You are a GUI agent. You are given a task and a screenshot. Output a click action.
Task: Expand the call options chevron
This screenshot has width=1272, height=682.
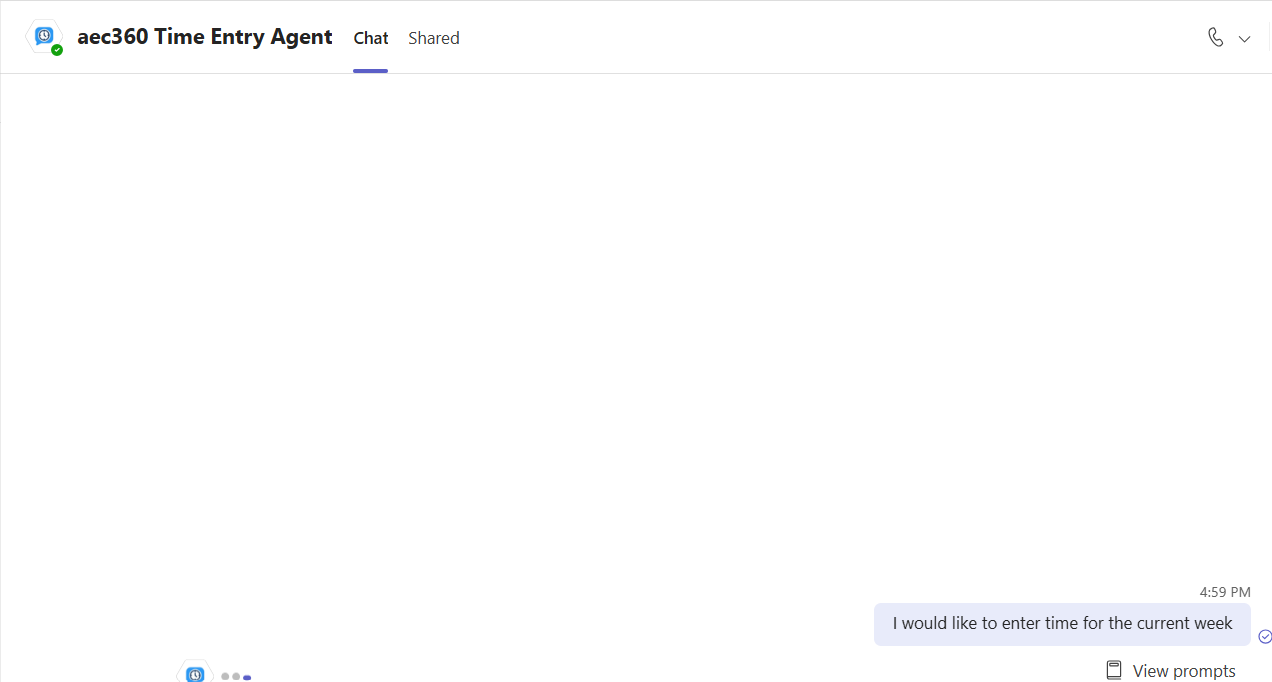click(x=1244, y=39)
